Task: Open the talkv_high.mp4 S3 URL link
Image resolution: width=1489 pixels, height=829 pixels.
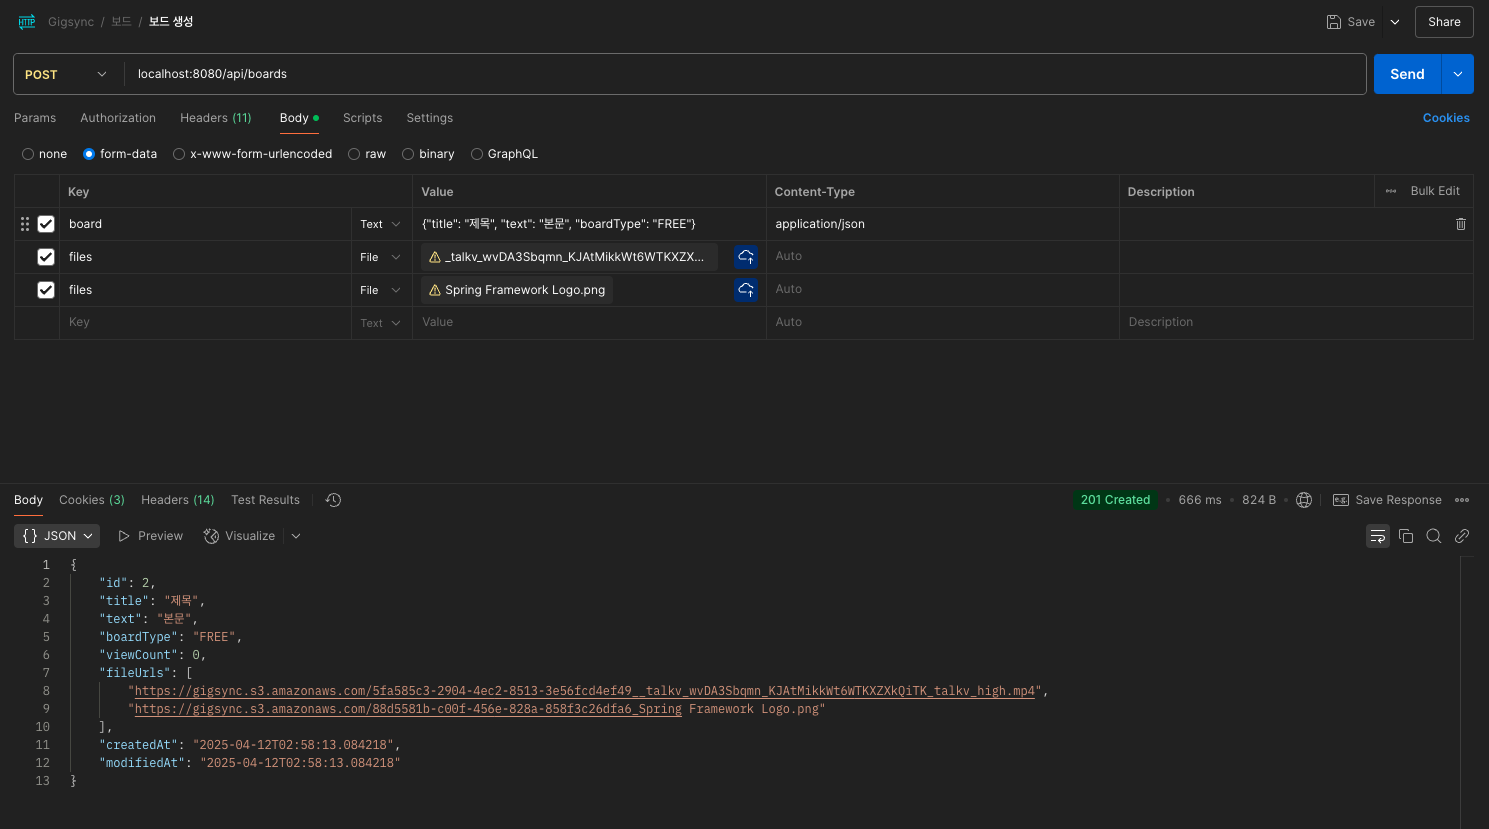Action: [585, 691]
